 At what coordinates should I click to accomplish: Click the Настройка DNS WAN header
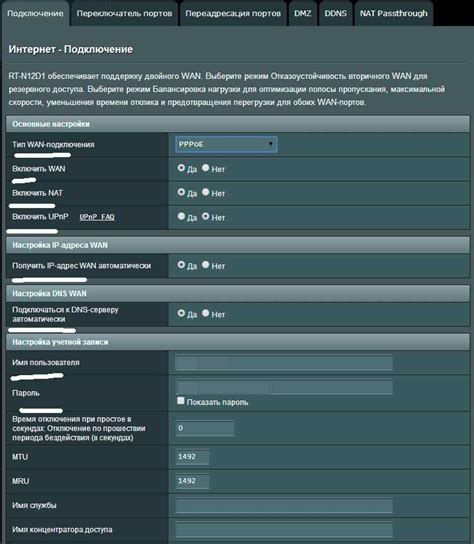(x=238, y=294)
